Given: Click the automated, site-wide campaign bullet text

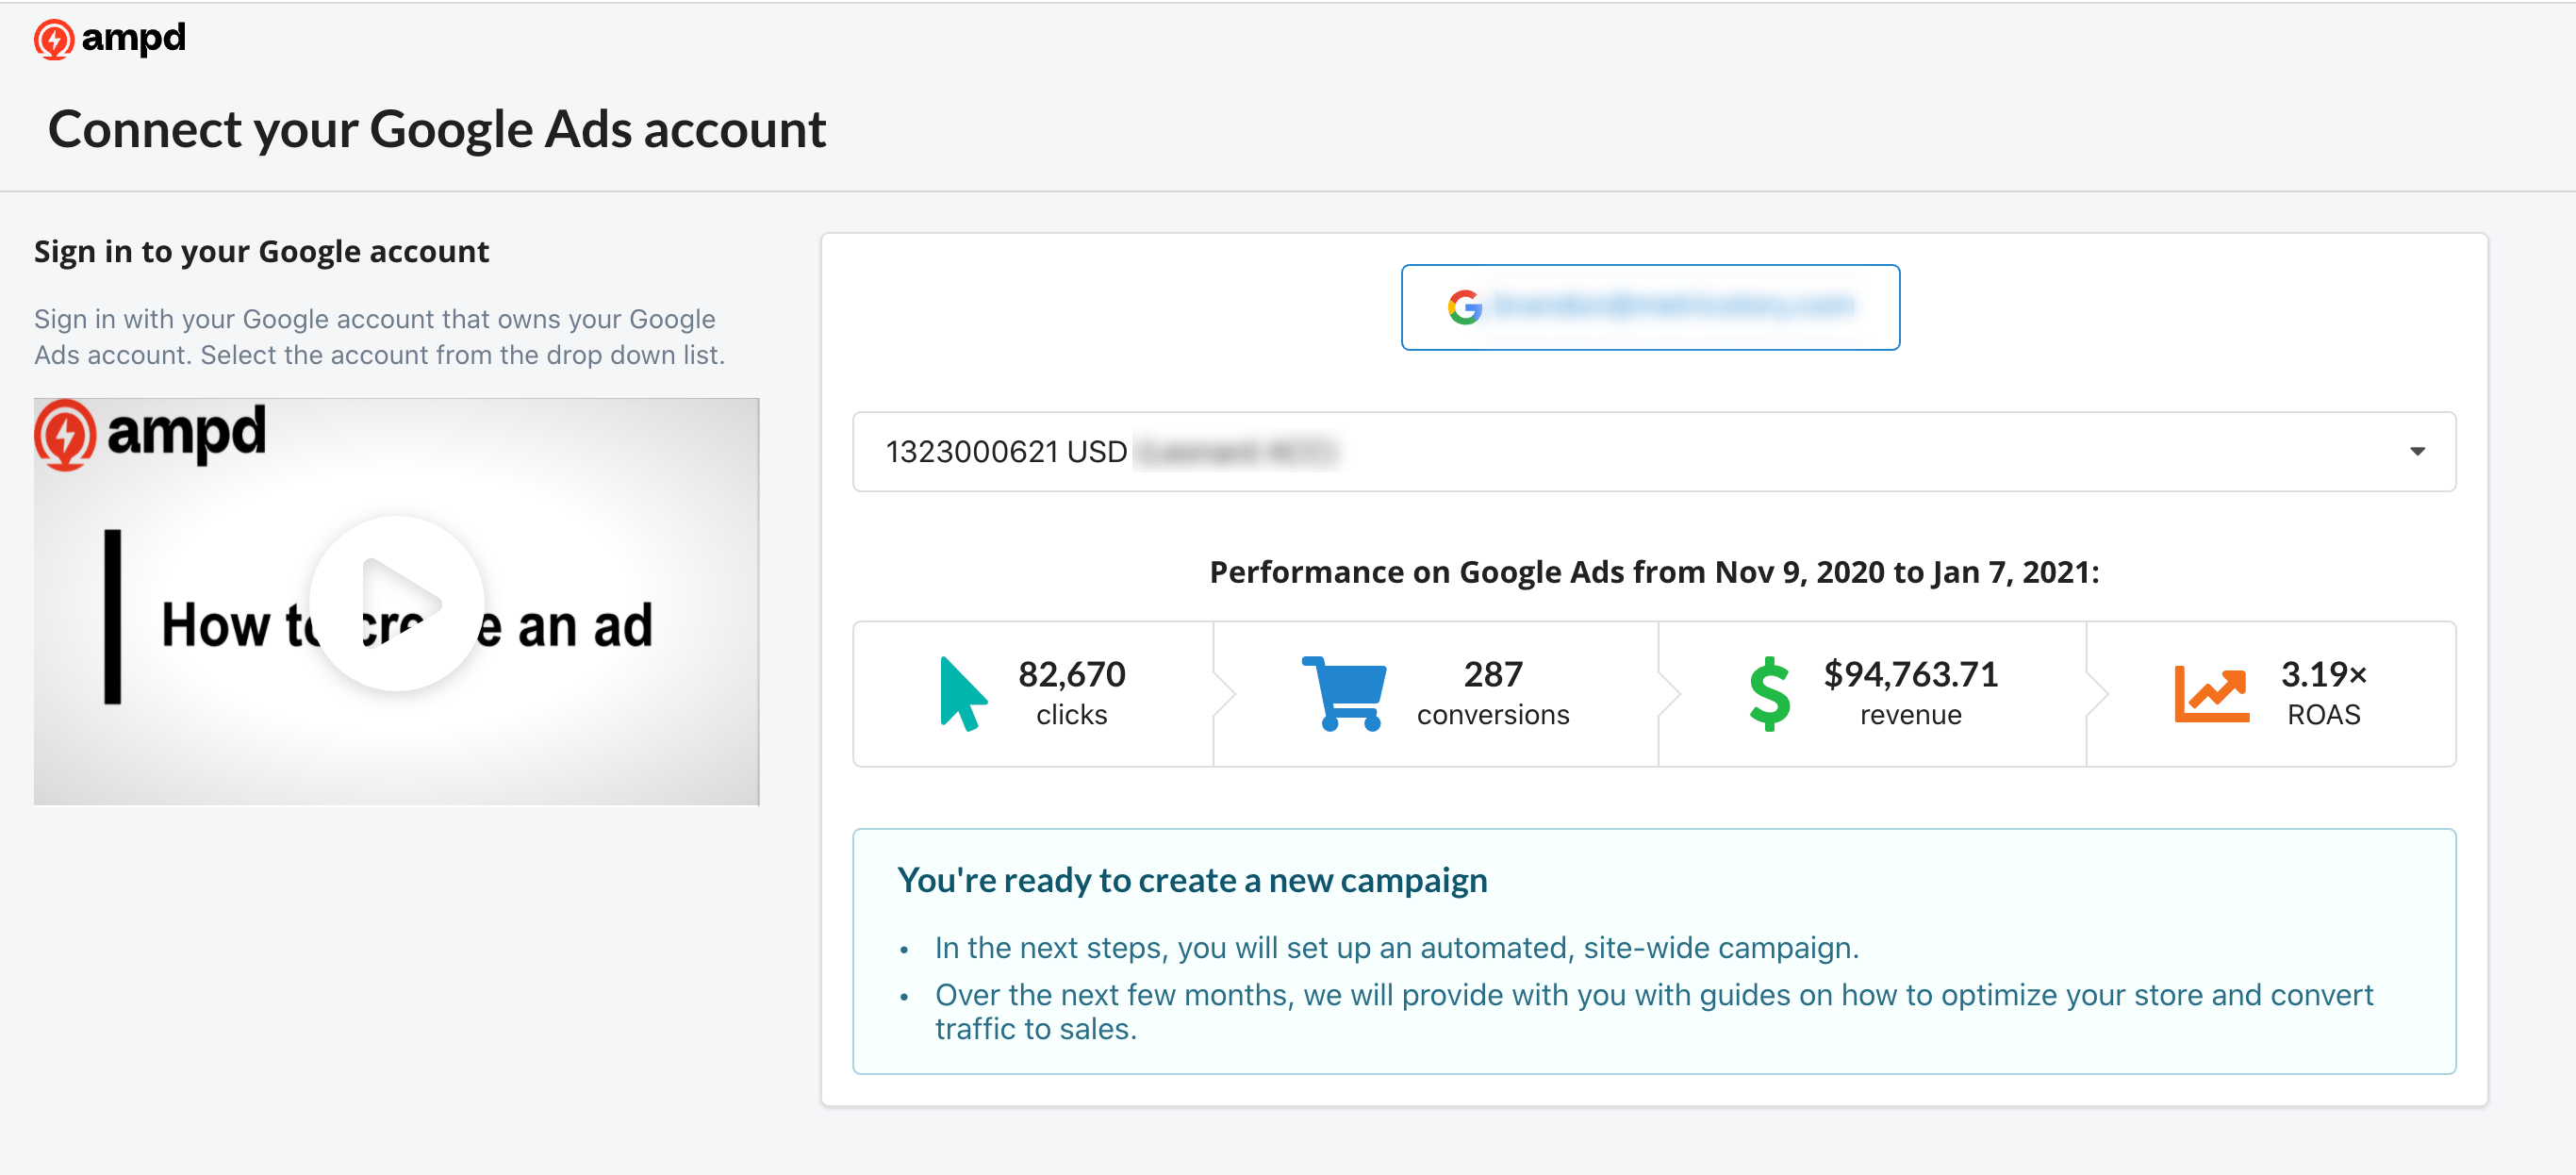Looking at the screenshot, I should coord(1396,948).
